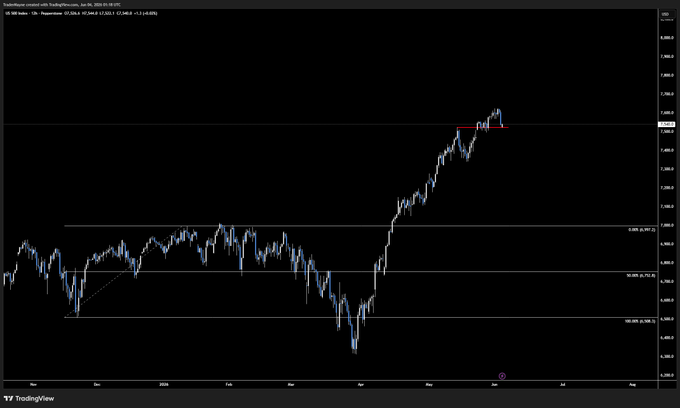Click the 'created with TradingView.com' header text
This screenshot has height=408, width=680.
(52, 5)
